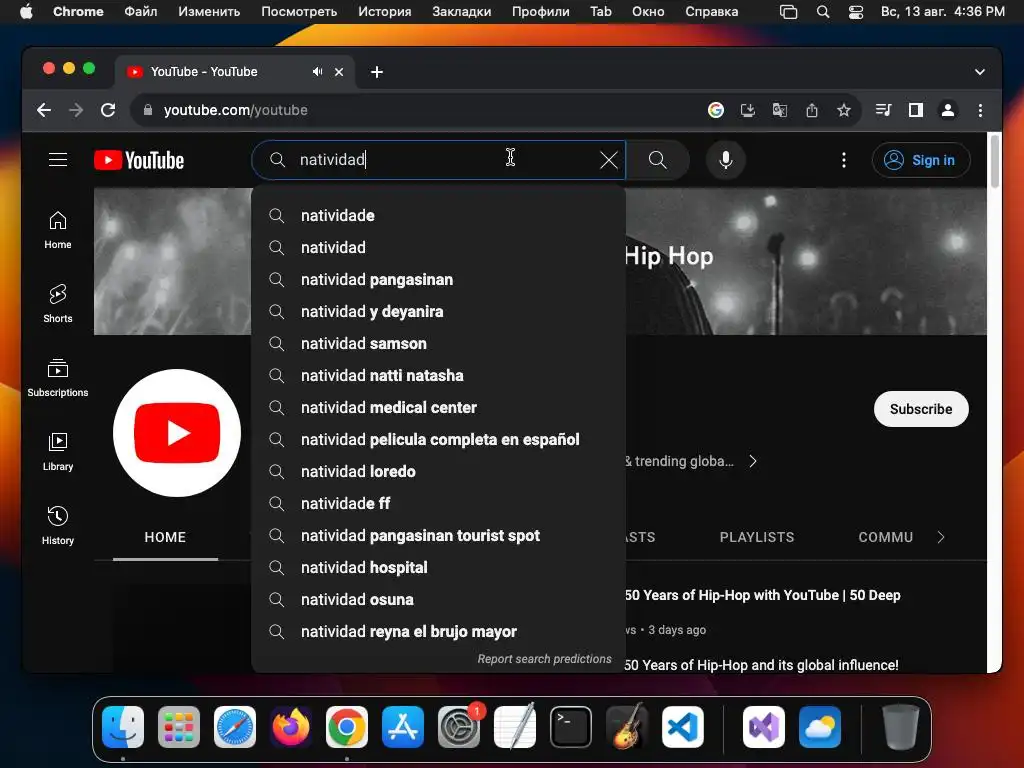1024x768 pixels.
Task: Open Chrome profile icon
Action: (x=948, y=110)
